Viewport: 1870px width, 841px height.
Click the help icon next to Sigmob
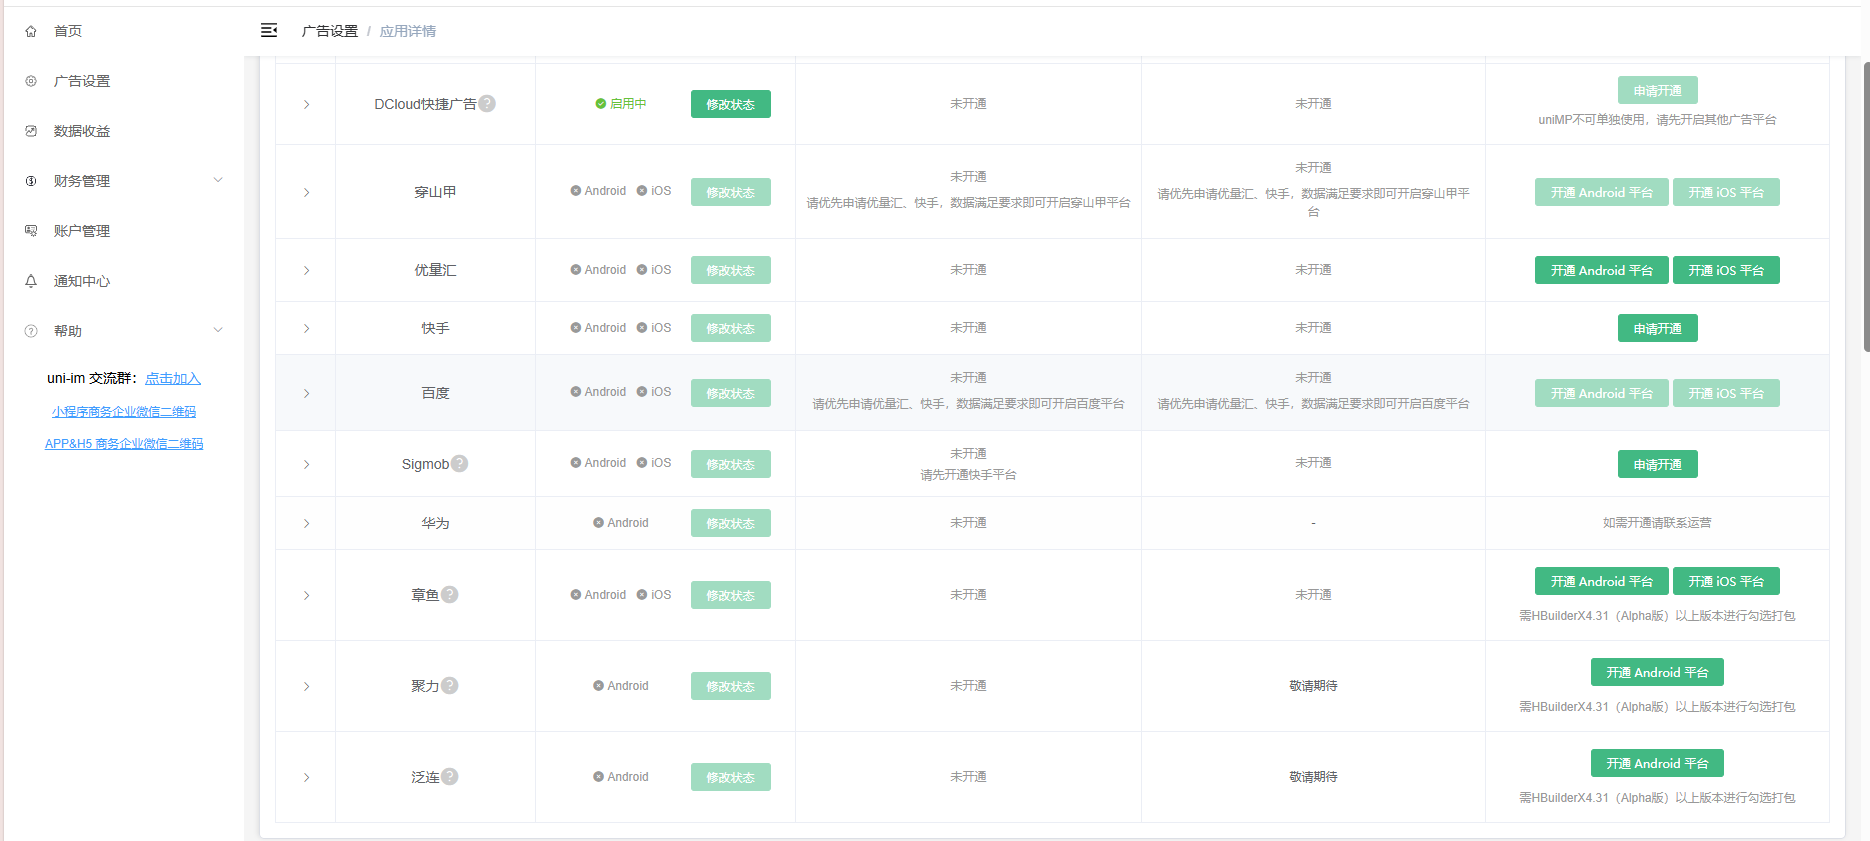[x=459, y=463]
